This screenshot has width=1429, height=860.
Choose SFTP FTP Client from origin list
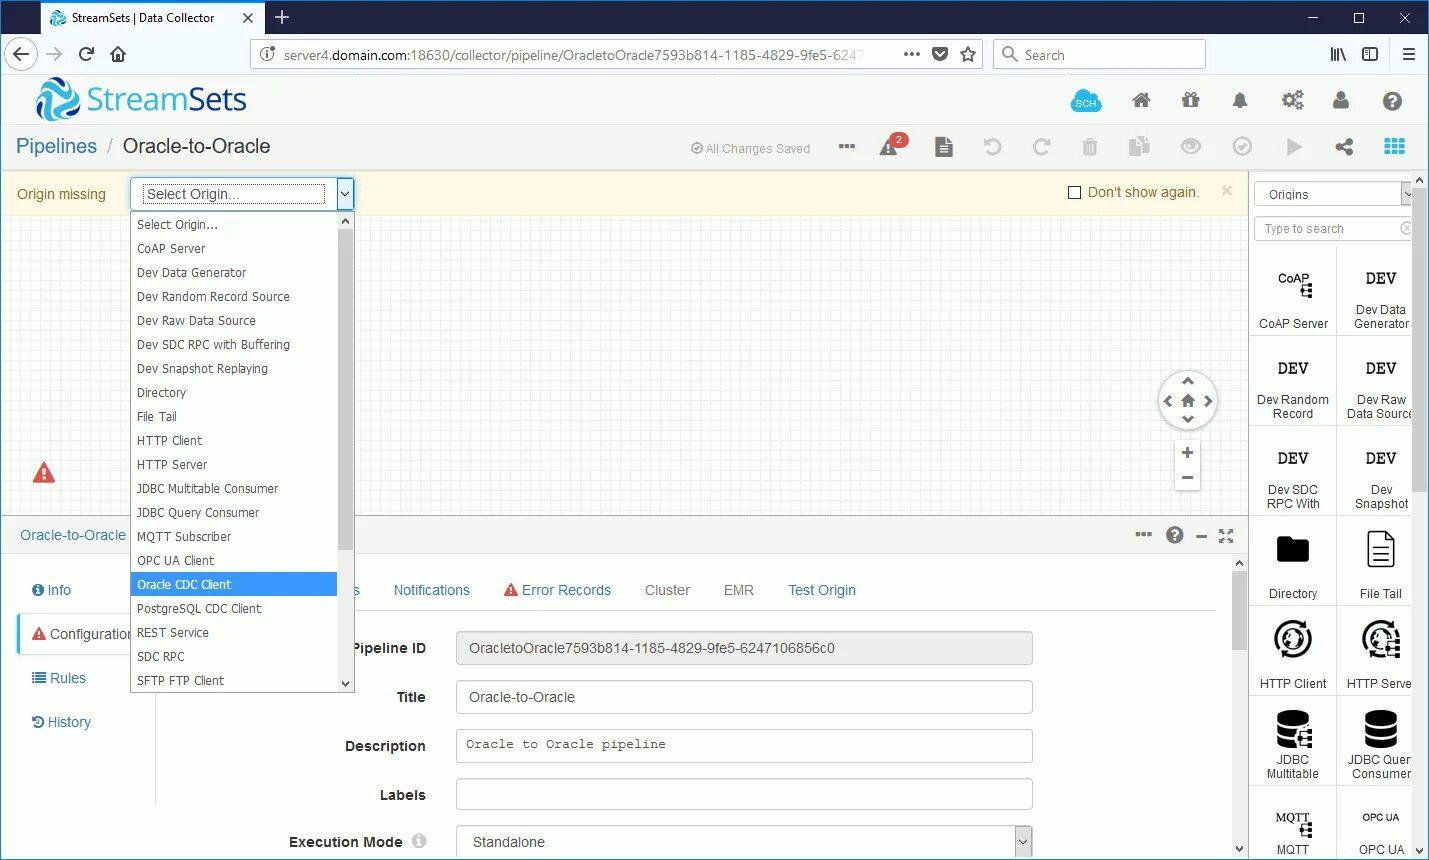pyautogui.click(x=234, y=680)
